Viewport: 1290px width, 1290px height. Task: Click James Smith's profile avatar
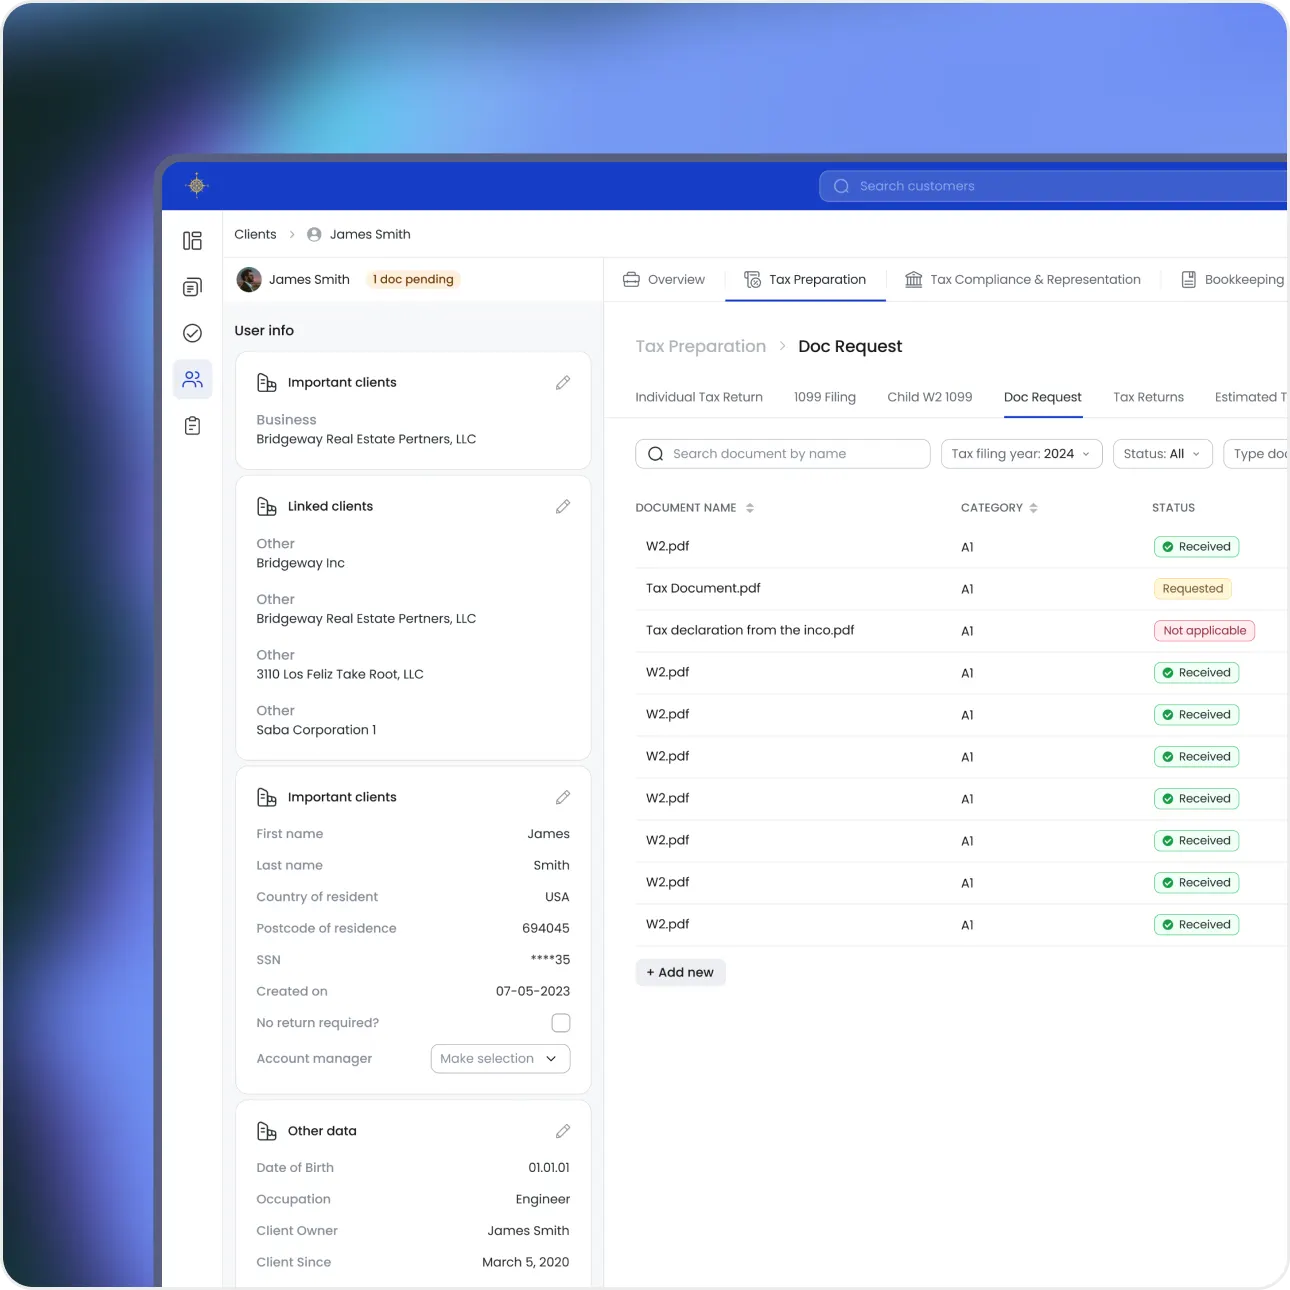click(248, 279)
